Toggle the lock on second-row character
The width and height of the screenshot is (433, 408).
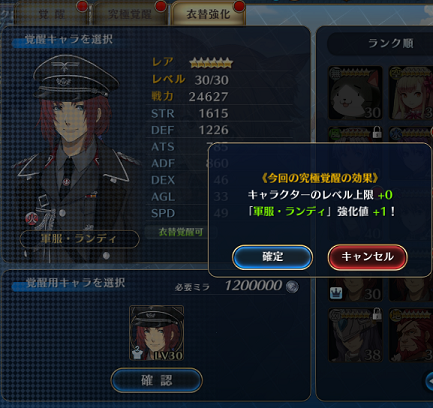point(377,132)
